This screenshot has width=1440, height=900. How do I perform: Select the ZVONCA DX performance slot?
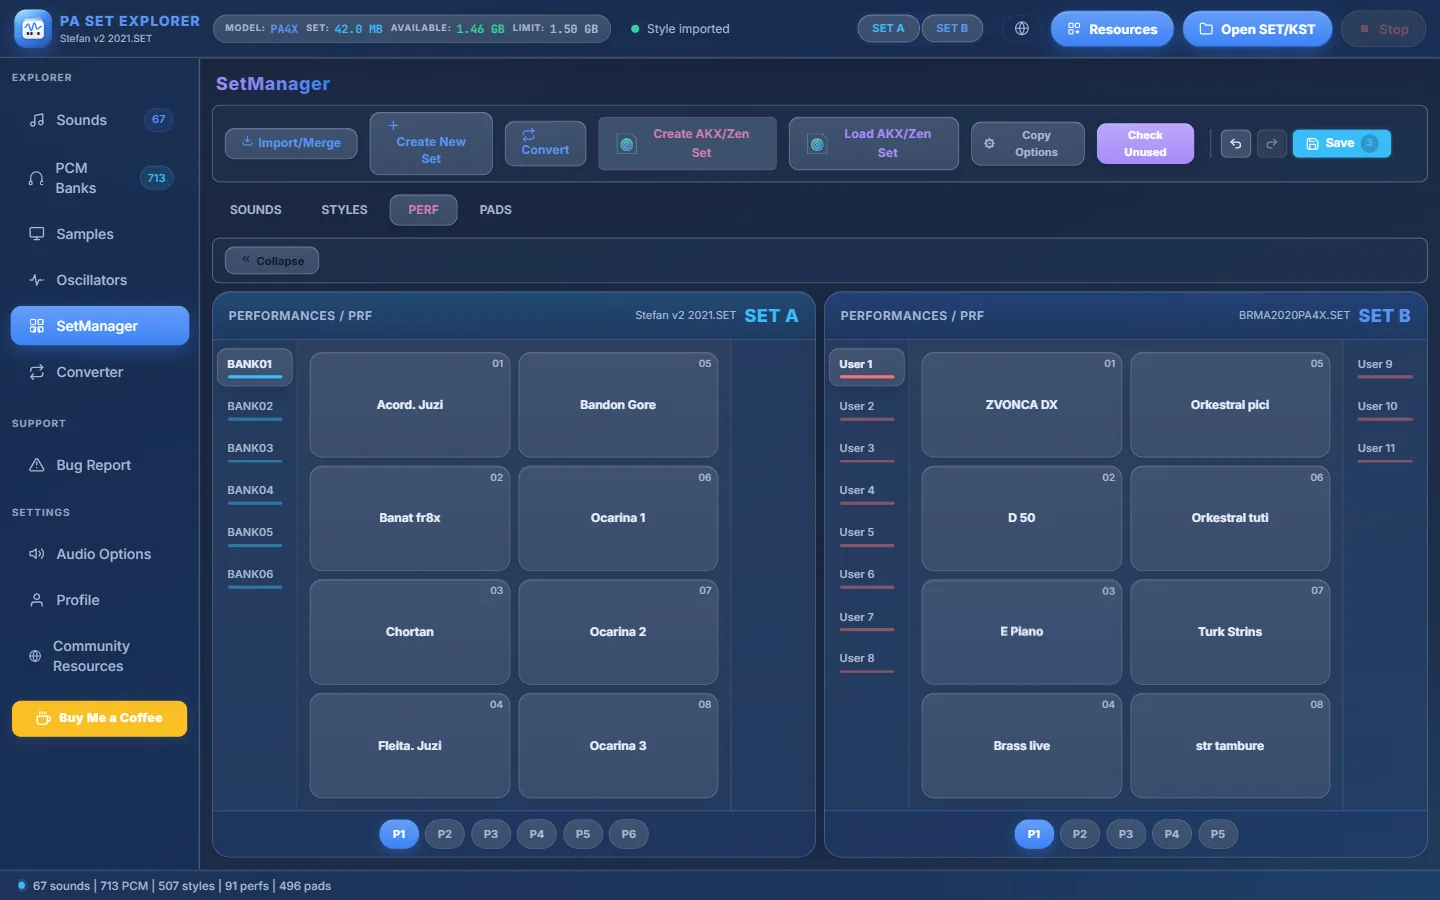(1021, 405)
